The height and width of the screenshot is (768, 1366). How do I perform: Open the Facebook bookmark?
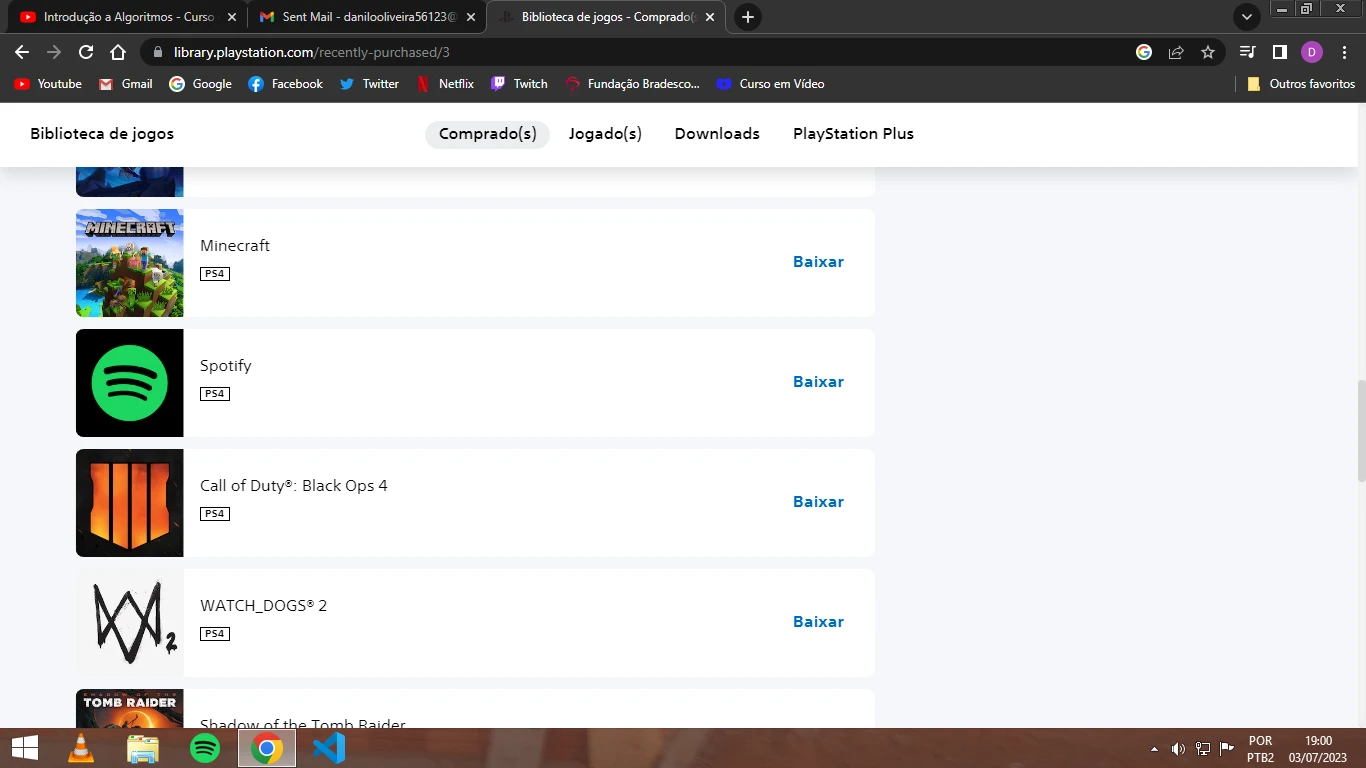[x=285, y=84]
